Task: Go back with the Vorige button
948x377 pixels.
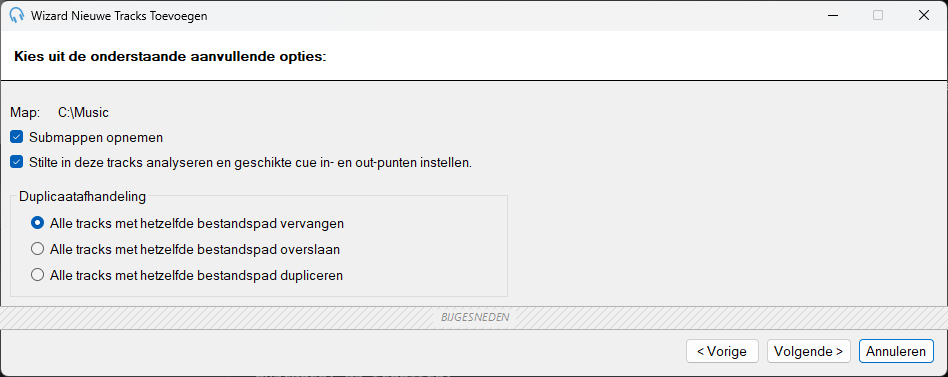Action: pos(722,351)
